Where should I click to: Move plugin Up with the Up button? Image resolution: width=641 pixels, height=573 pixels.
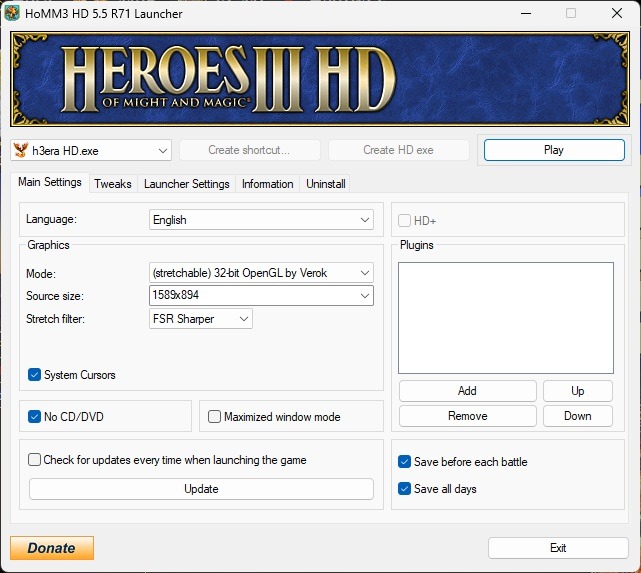click(x=578, y=391)
